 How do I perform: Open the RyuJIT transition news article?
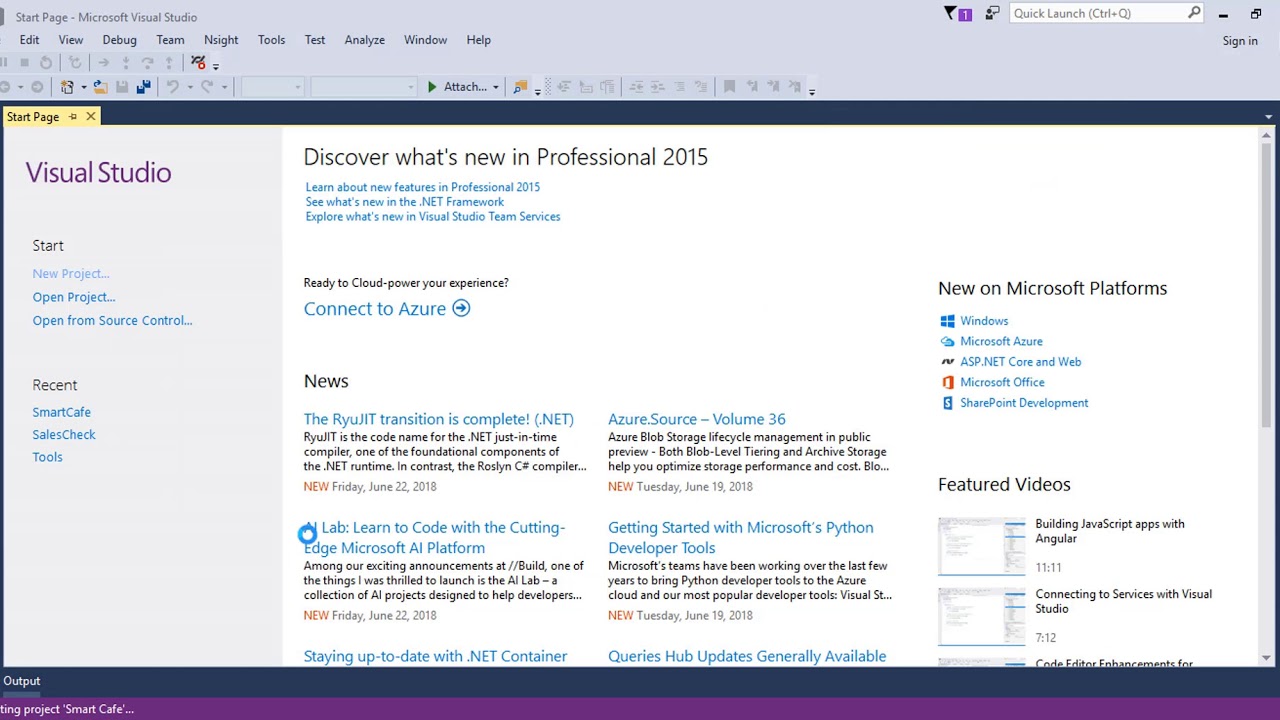coord(439,419)
